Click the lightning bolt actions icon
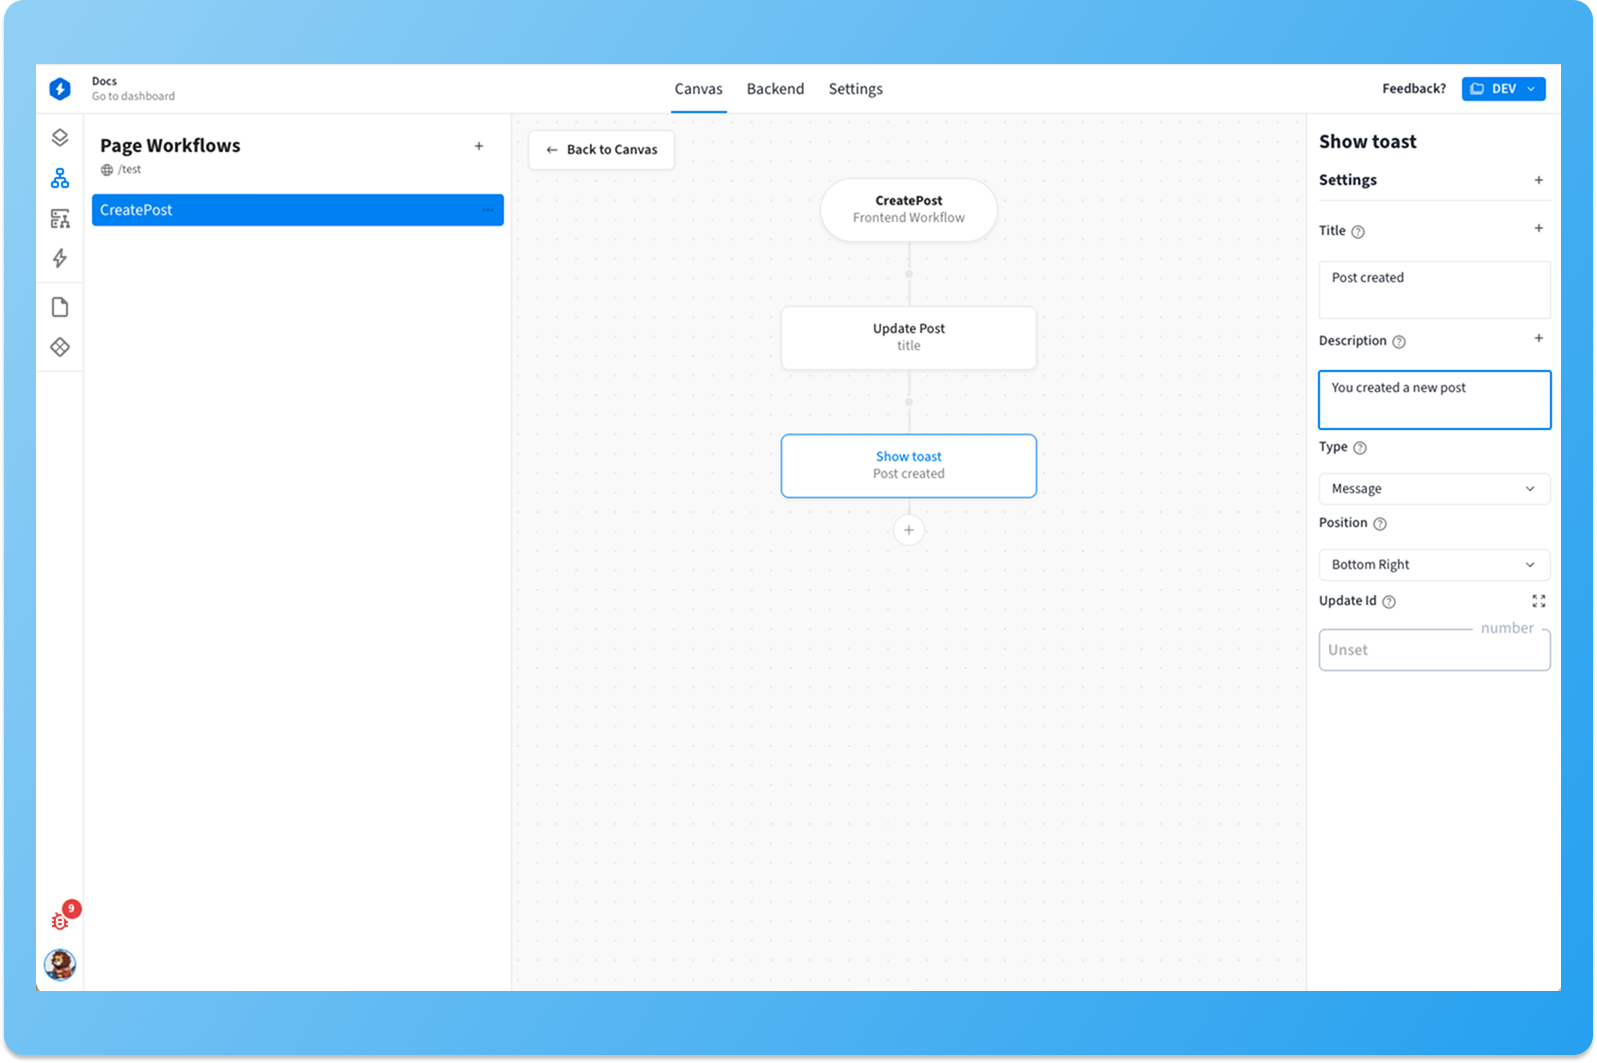Image resolution: width=1597 pixels, height=1063 pixels. pyautogui.click(x=60, y=258)
